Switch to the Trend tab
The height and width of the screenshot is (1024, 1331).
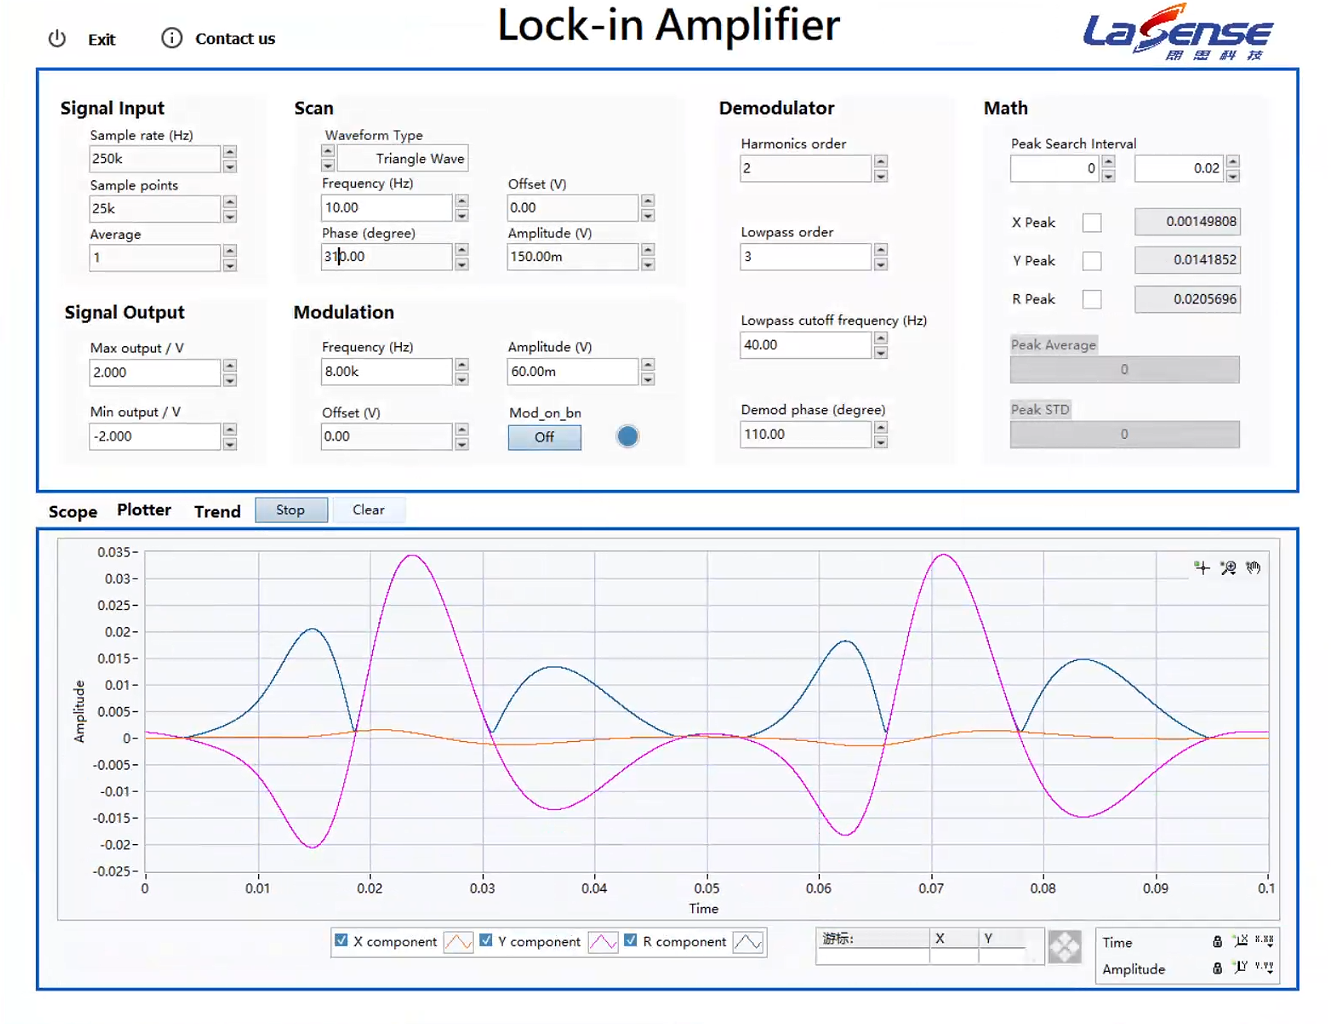(x=217, y=511)
